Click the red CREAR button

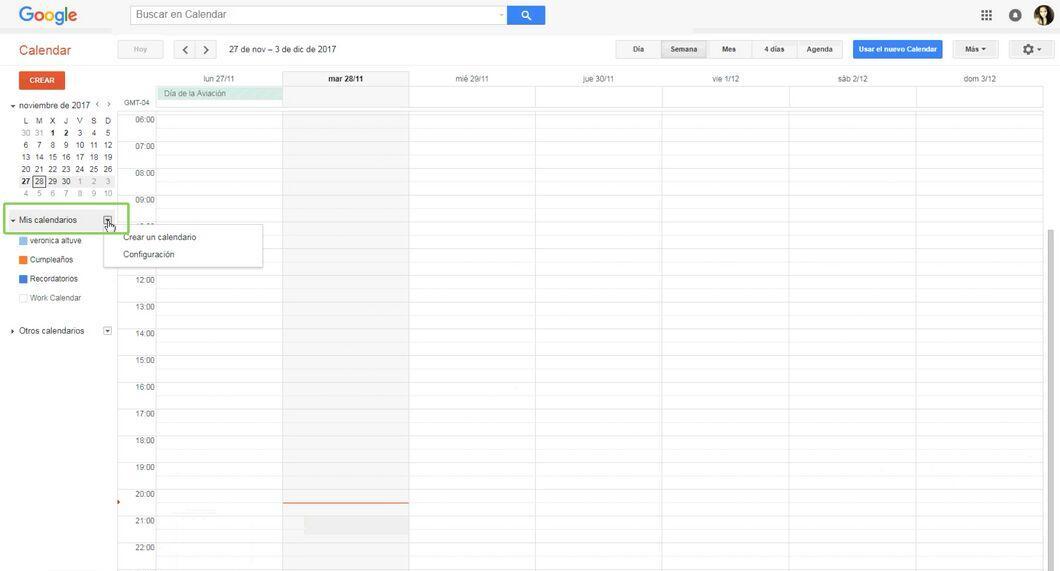42,80
